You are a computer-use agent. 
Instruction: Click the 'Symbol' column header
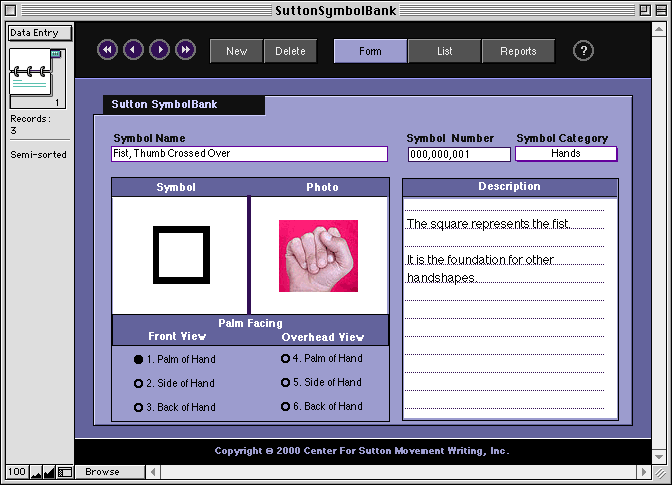click(176, 187)
